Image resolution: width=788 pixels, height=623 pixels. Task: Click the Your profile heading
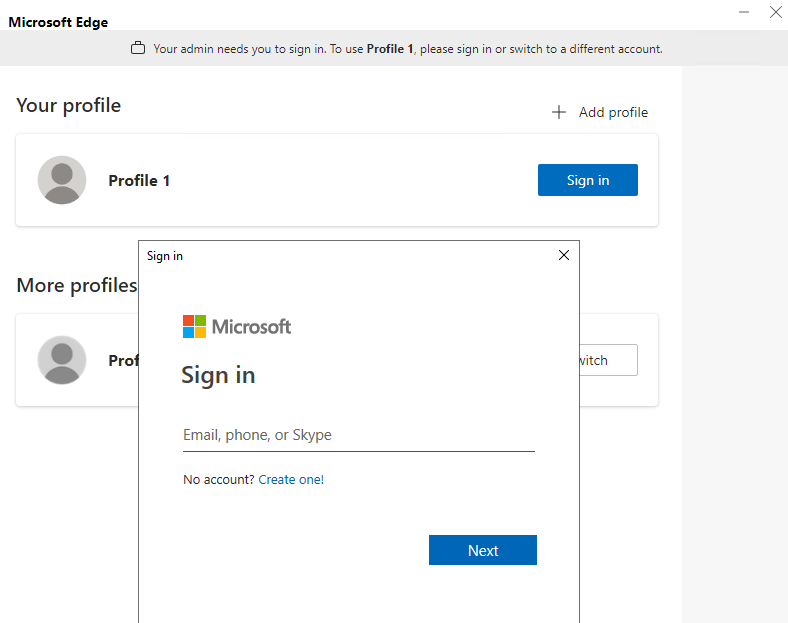tap(69, 106)
